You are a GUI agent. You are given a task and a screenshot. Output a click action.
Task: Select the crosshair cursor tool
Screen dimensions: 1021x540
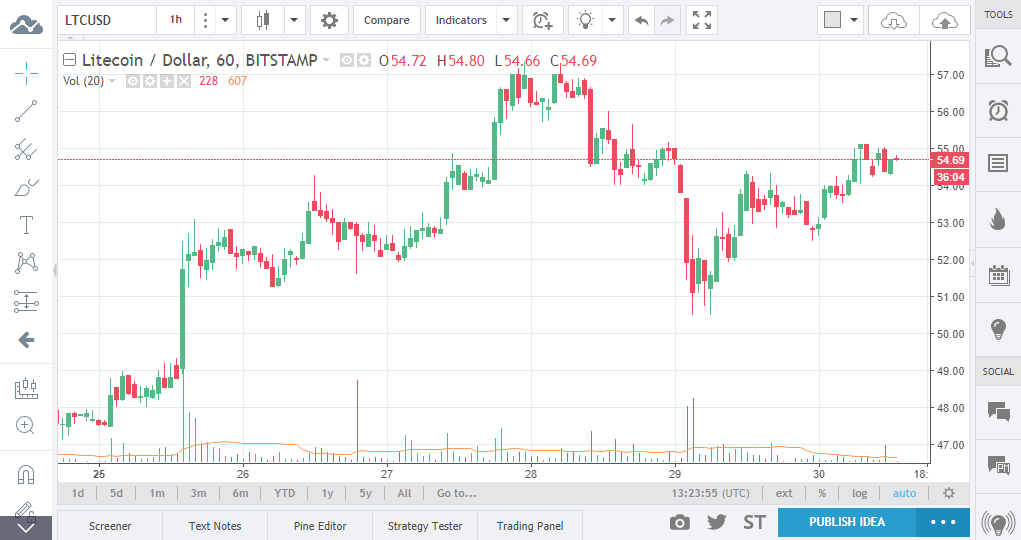(x=26, y=73)
